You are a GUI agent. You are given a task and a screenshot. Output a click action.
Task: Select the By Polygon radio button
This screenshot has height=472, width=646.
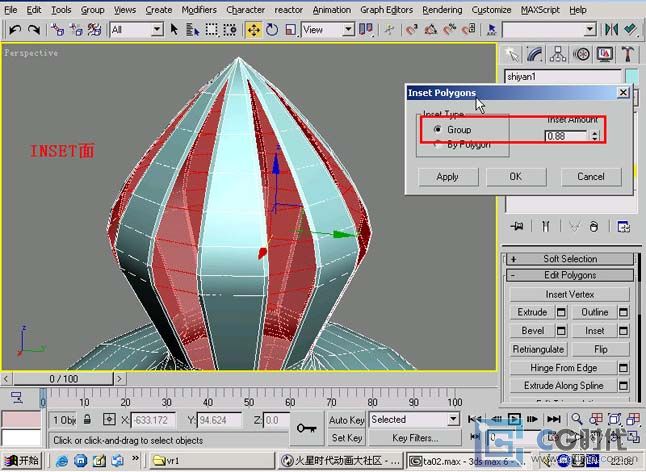pos(438,144)
